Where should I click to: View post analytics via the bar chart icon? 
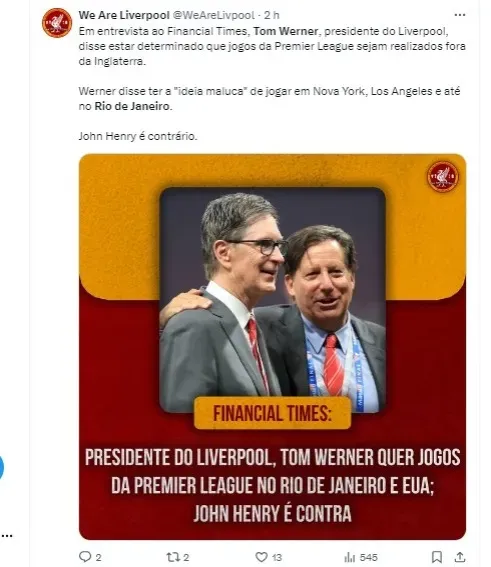coord(350,557)
